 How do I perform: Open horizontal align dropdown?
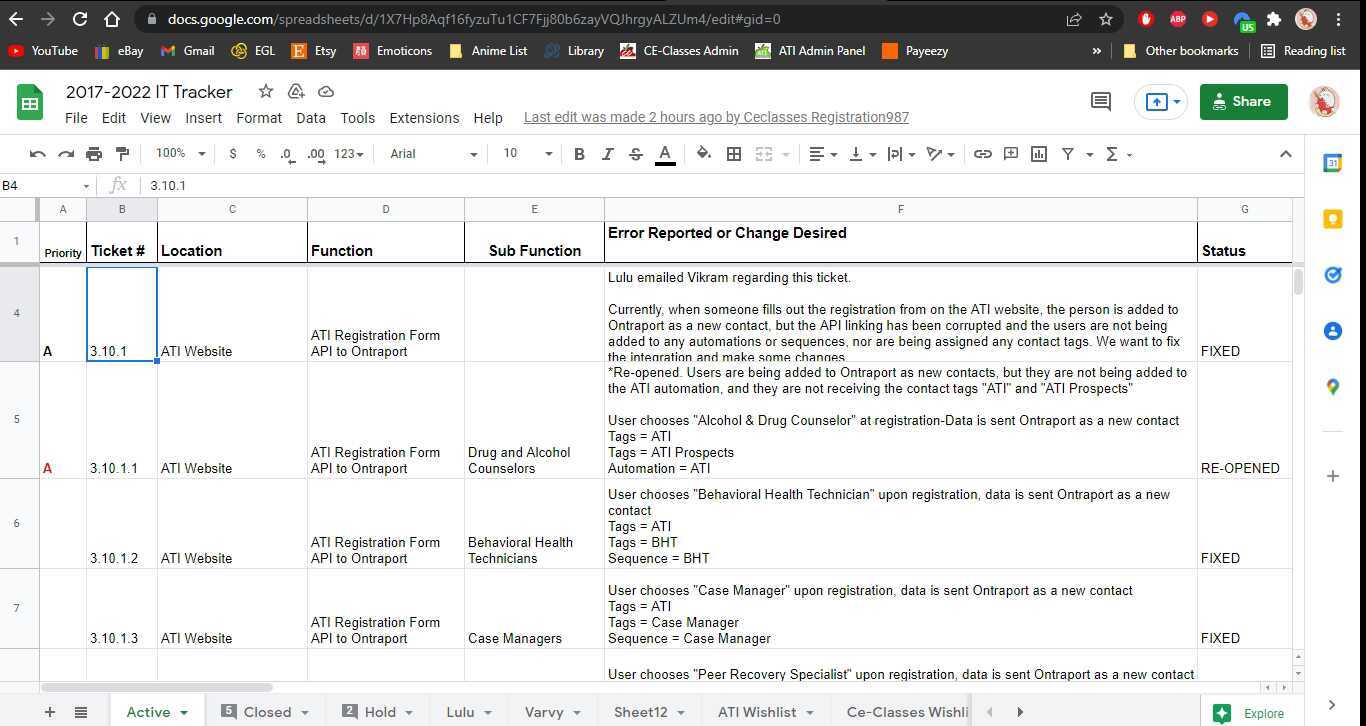(823, 154)
